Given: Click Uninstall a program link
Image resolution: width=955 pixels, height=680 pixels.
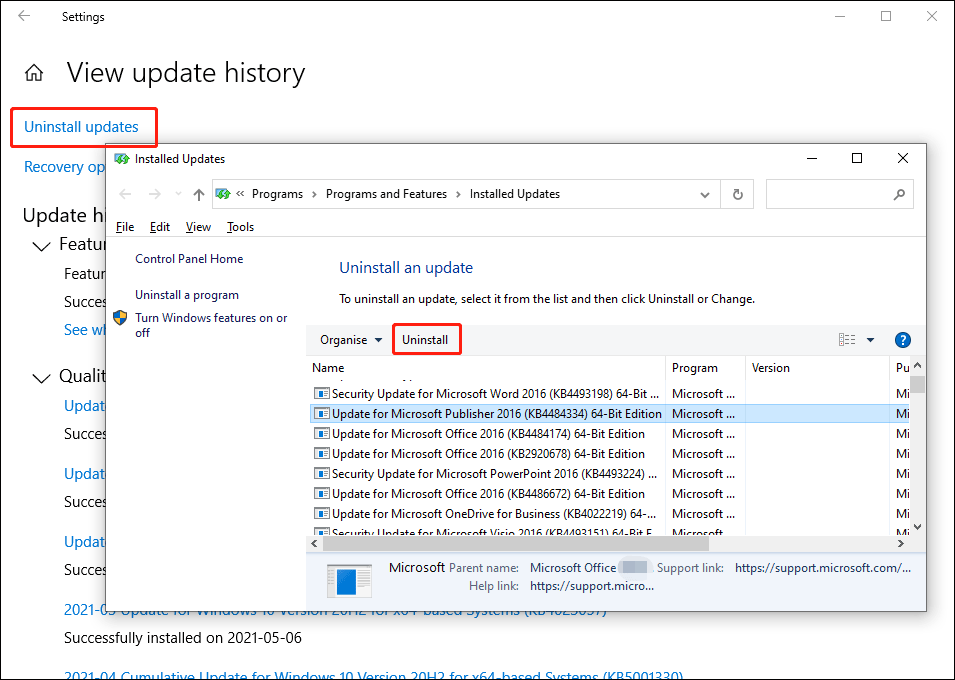Looking at the screenshot, I should pos(187,295).
